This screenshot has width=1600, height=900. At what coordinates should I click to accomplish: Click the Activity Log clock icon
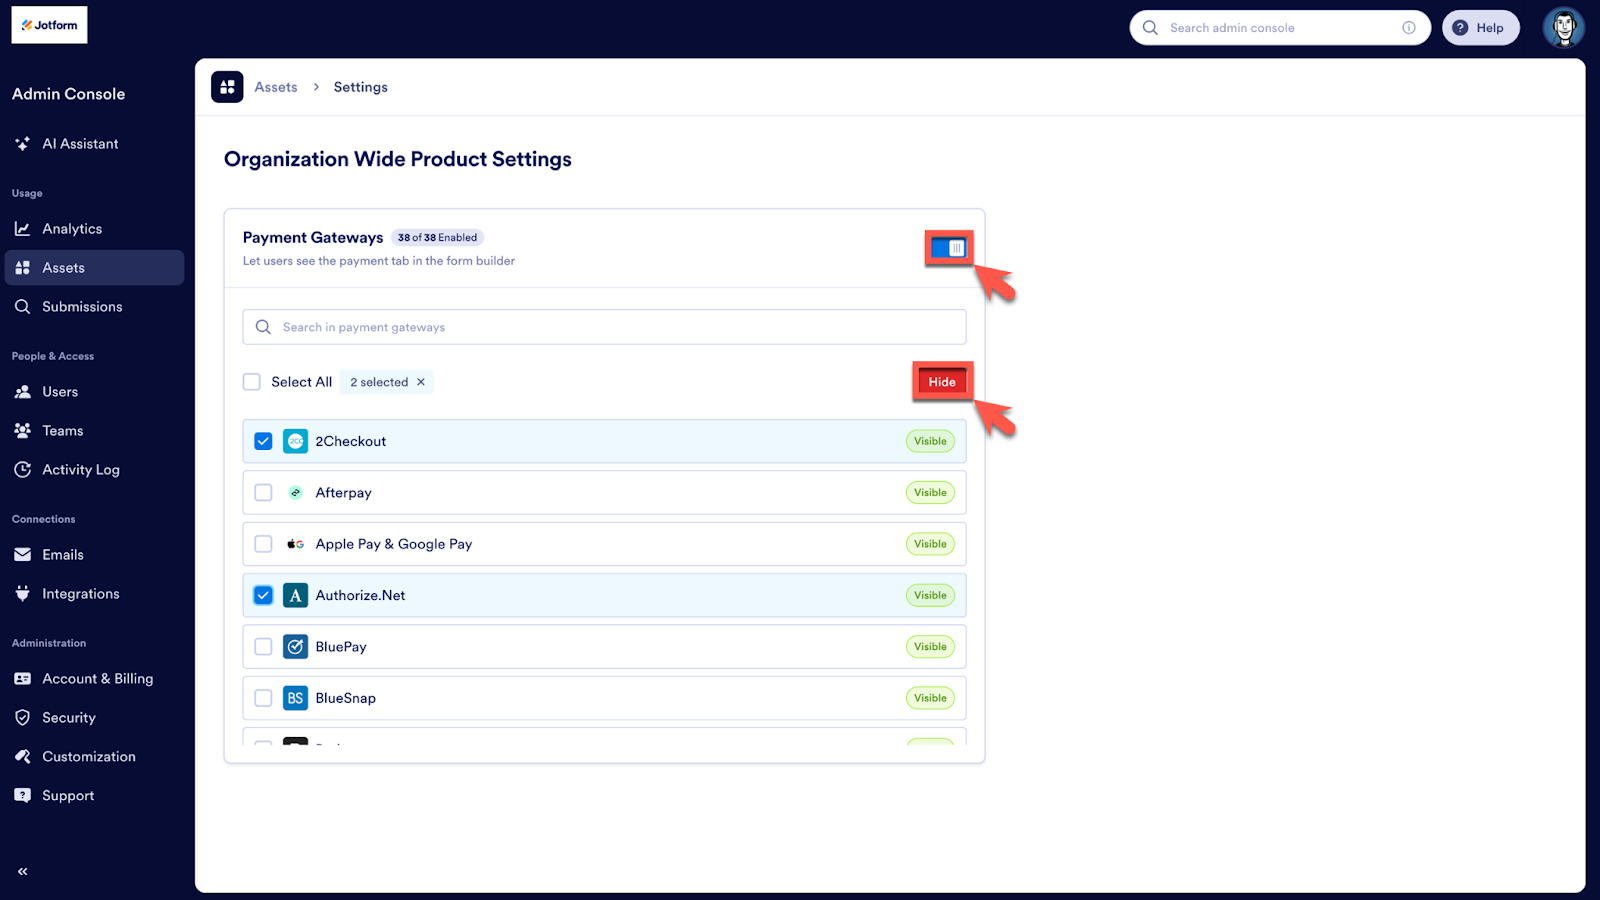tap(22, 469)
